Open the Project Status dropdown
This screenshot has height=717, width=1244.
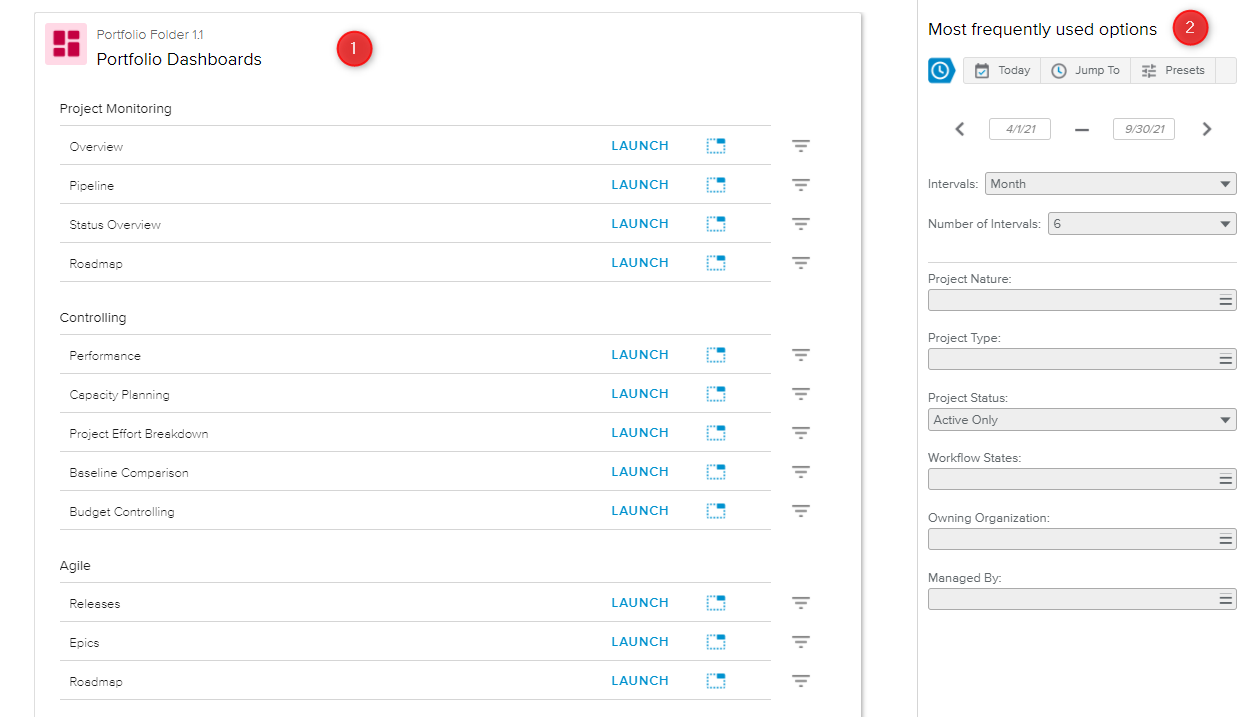tap(1082, 420)
